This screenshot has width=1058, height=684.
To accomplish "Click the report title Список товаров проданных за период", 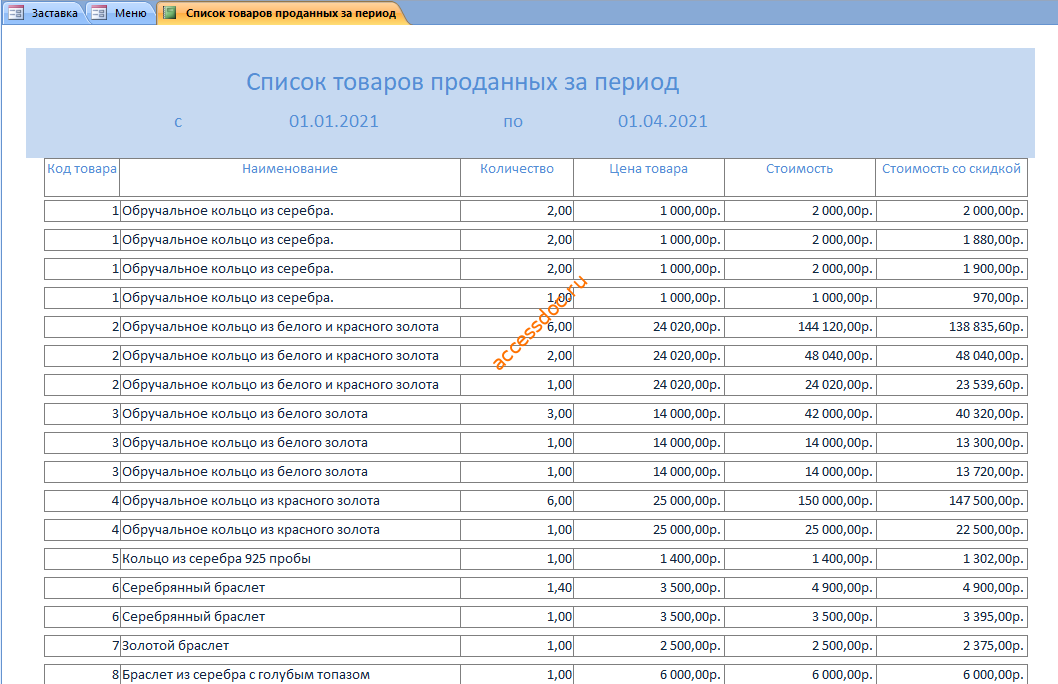I will [462, 82].
